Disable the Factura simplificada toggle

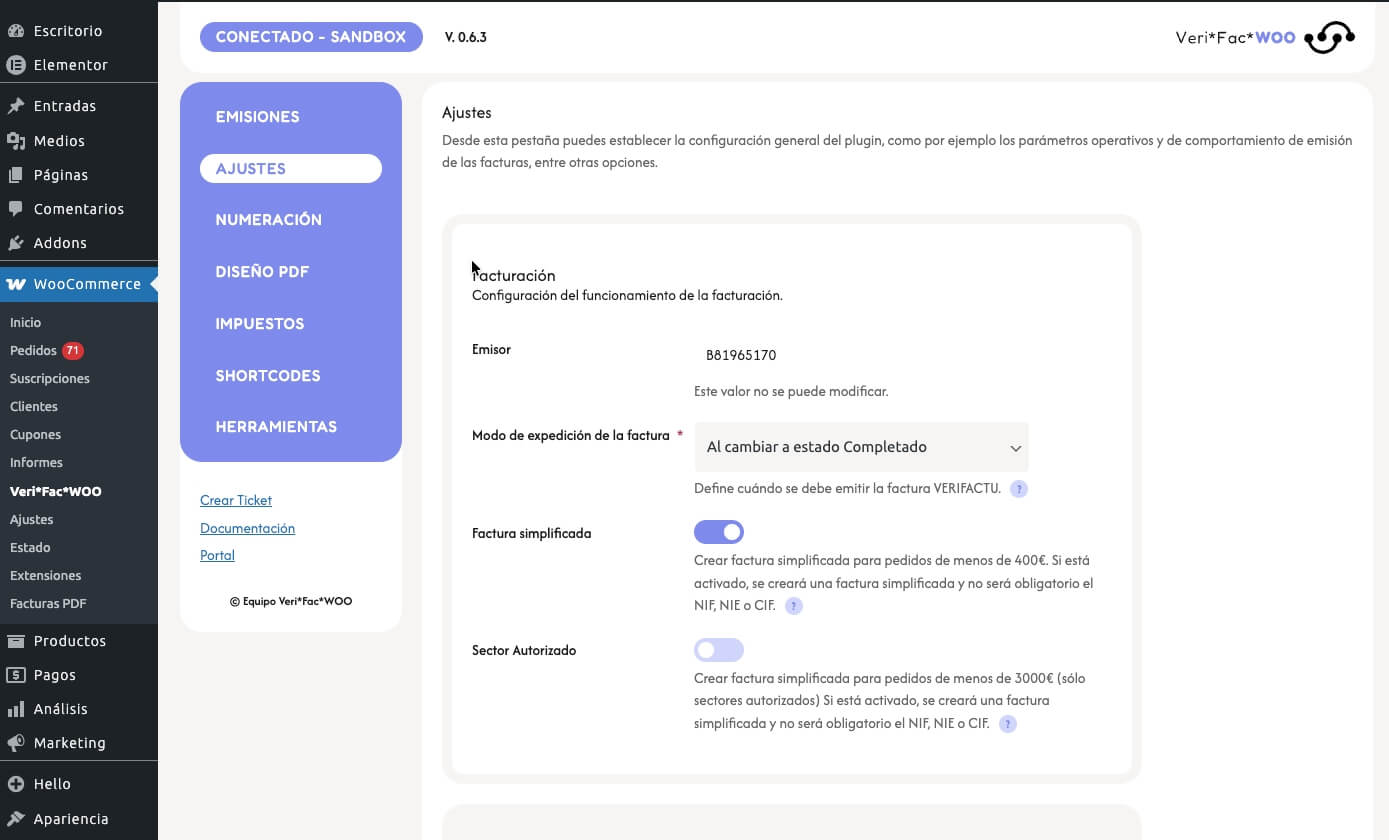click(x=719, y=532)
